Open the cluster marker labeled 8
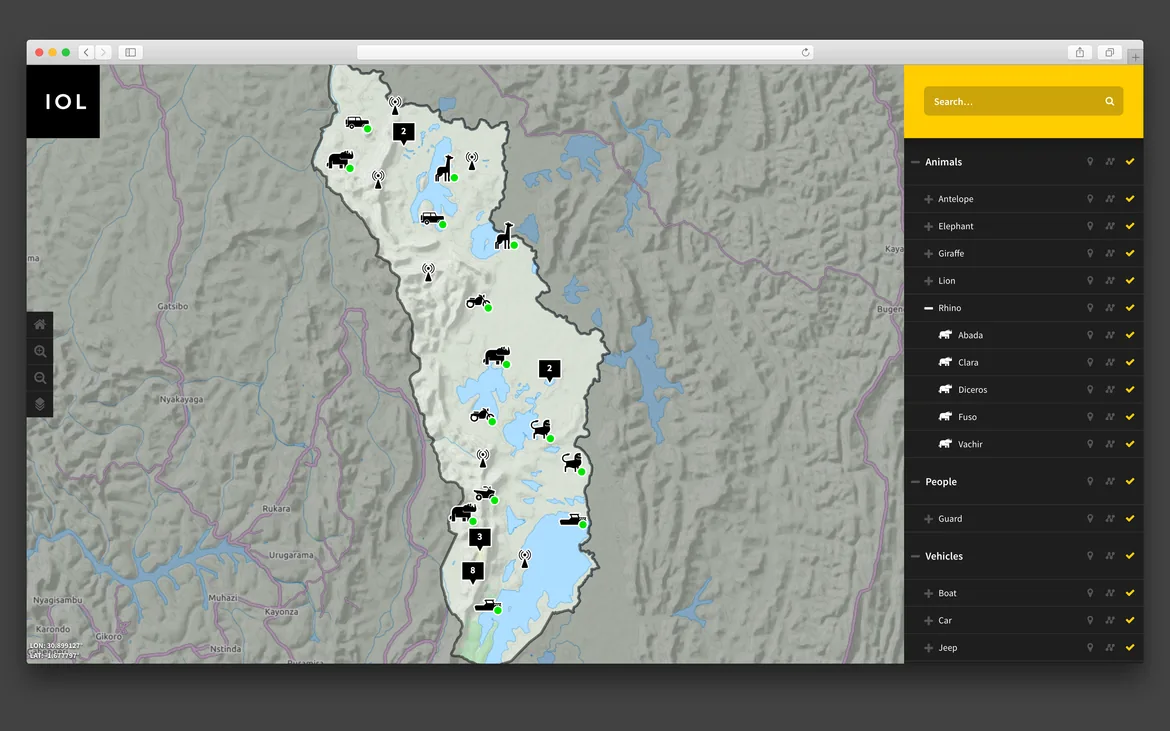The image size is (1170, 731). [472, 572]
